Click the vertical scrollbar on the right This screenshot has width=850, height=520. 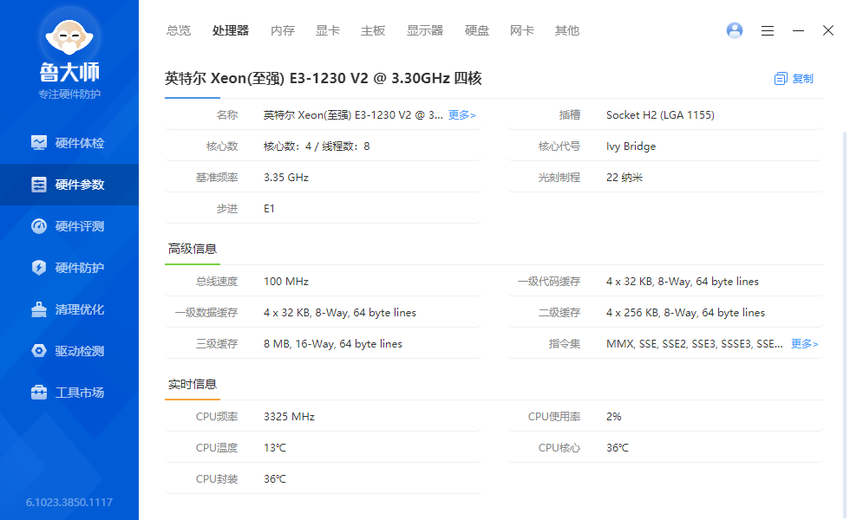(x=844, y=323)
